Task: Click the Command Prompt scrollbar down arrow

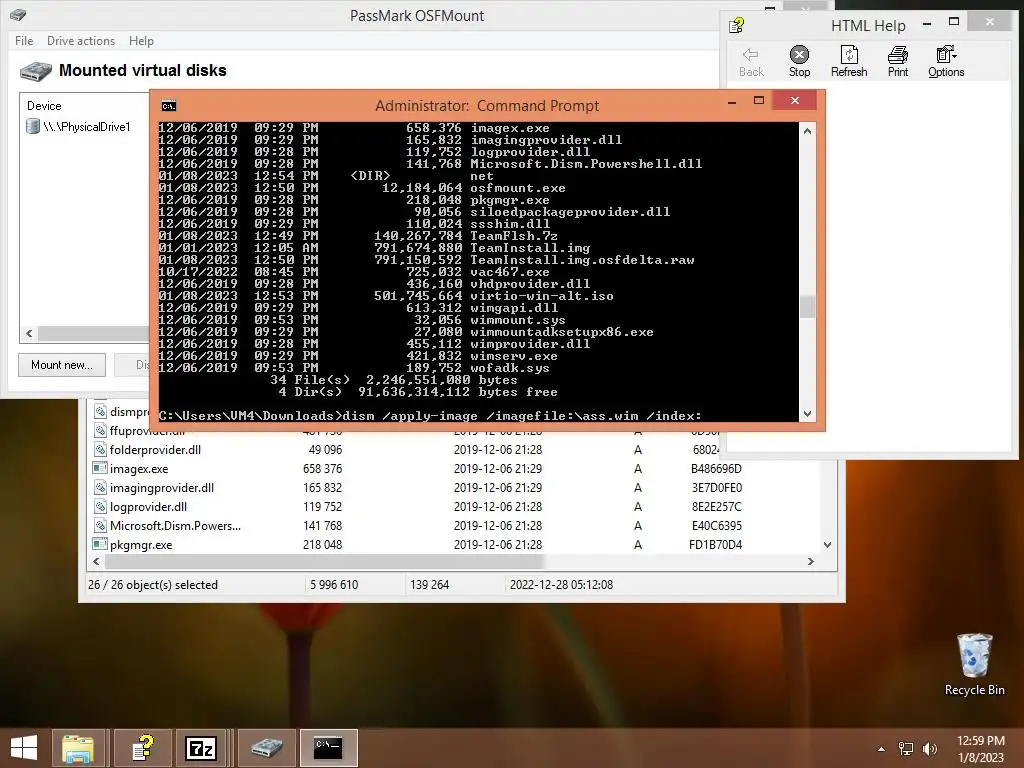Action: [x=807, y=413]
